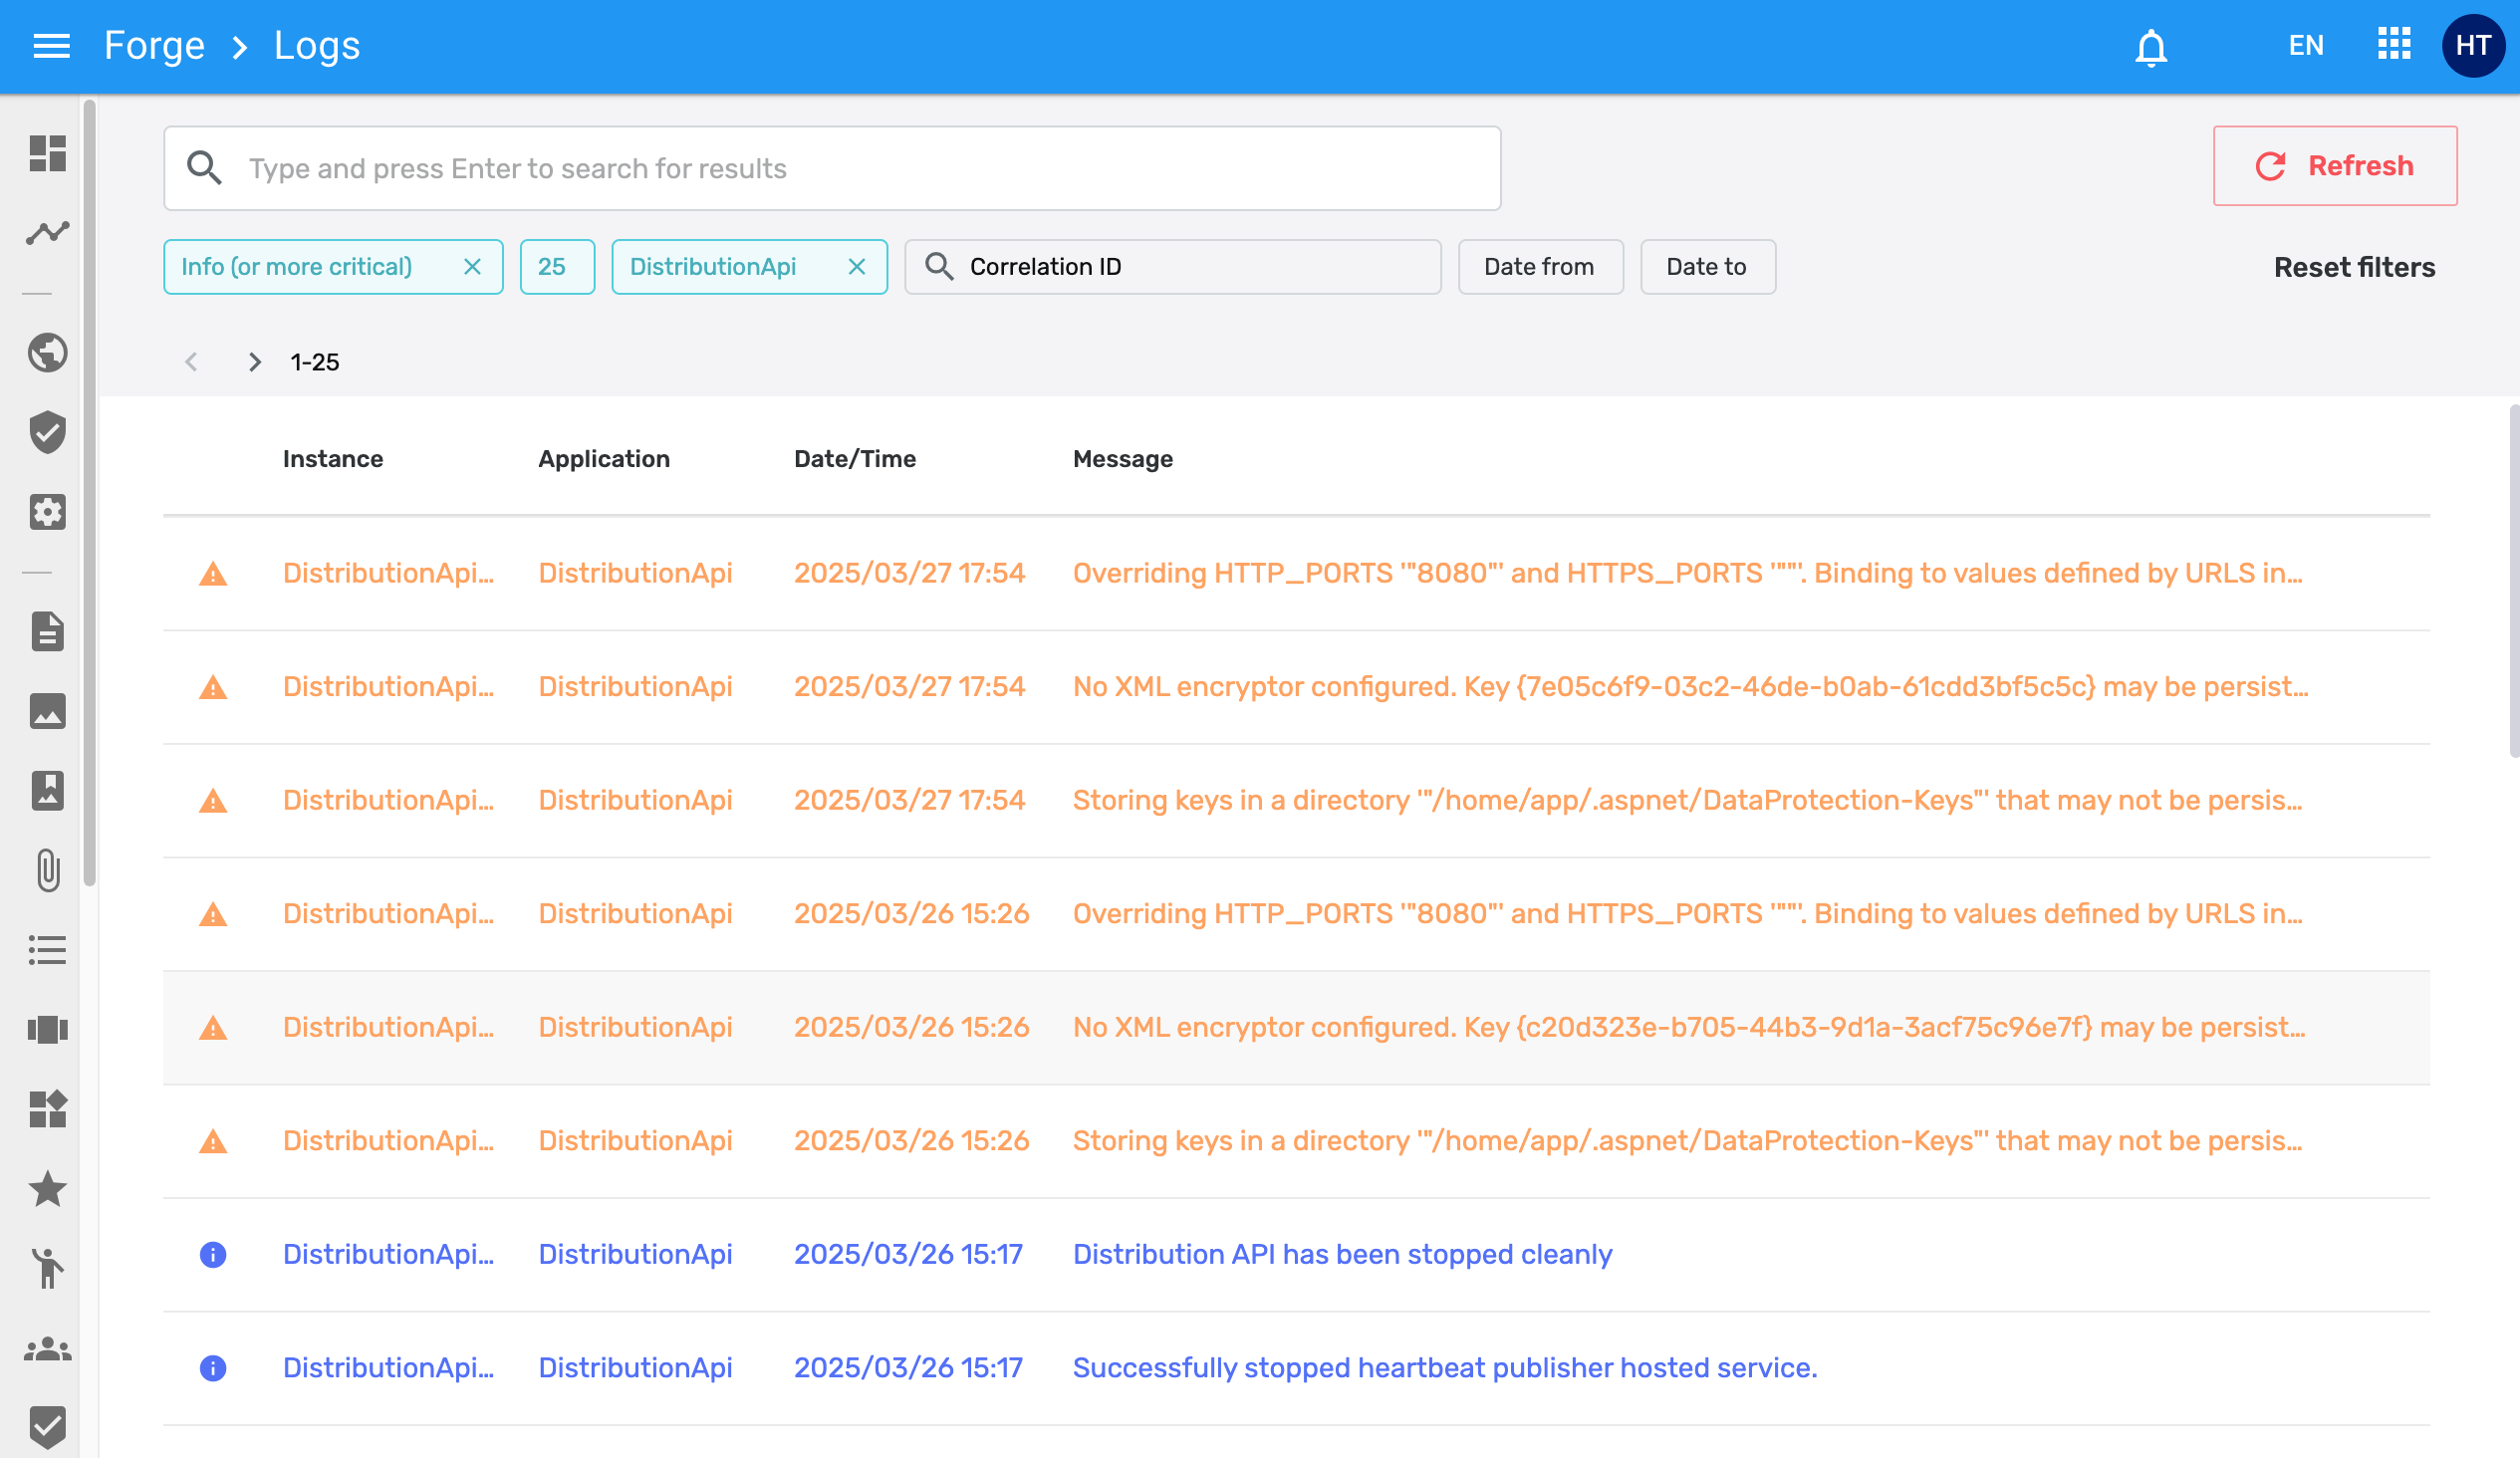Click the Application column header

(604, 459)
